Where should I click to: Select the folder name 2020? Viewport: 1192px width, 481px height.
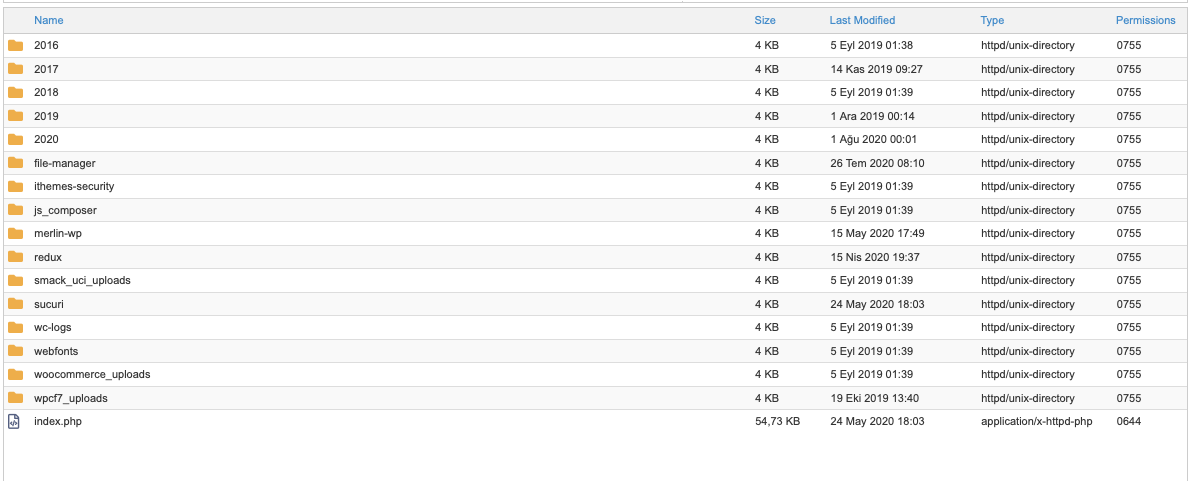[46, 140]
